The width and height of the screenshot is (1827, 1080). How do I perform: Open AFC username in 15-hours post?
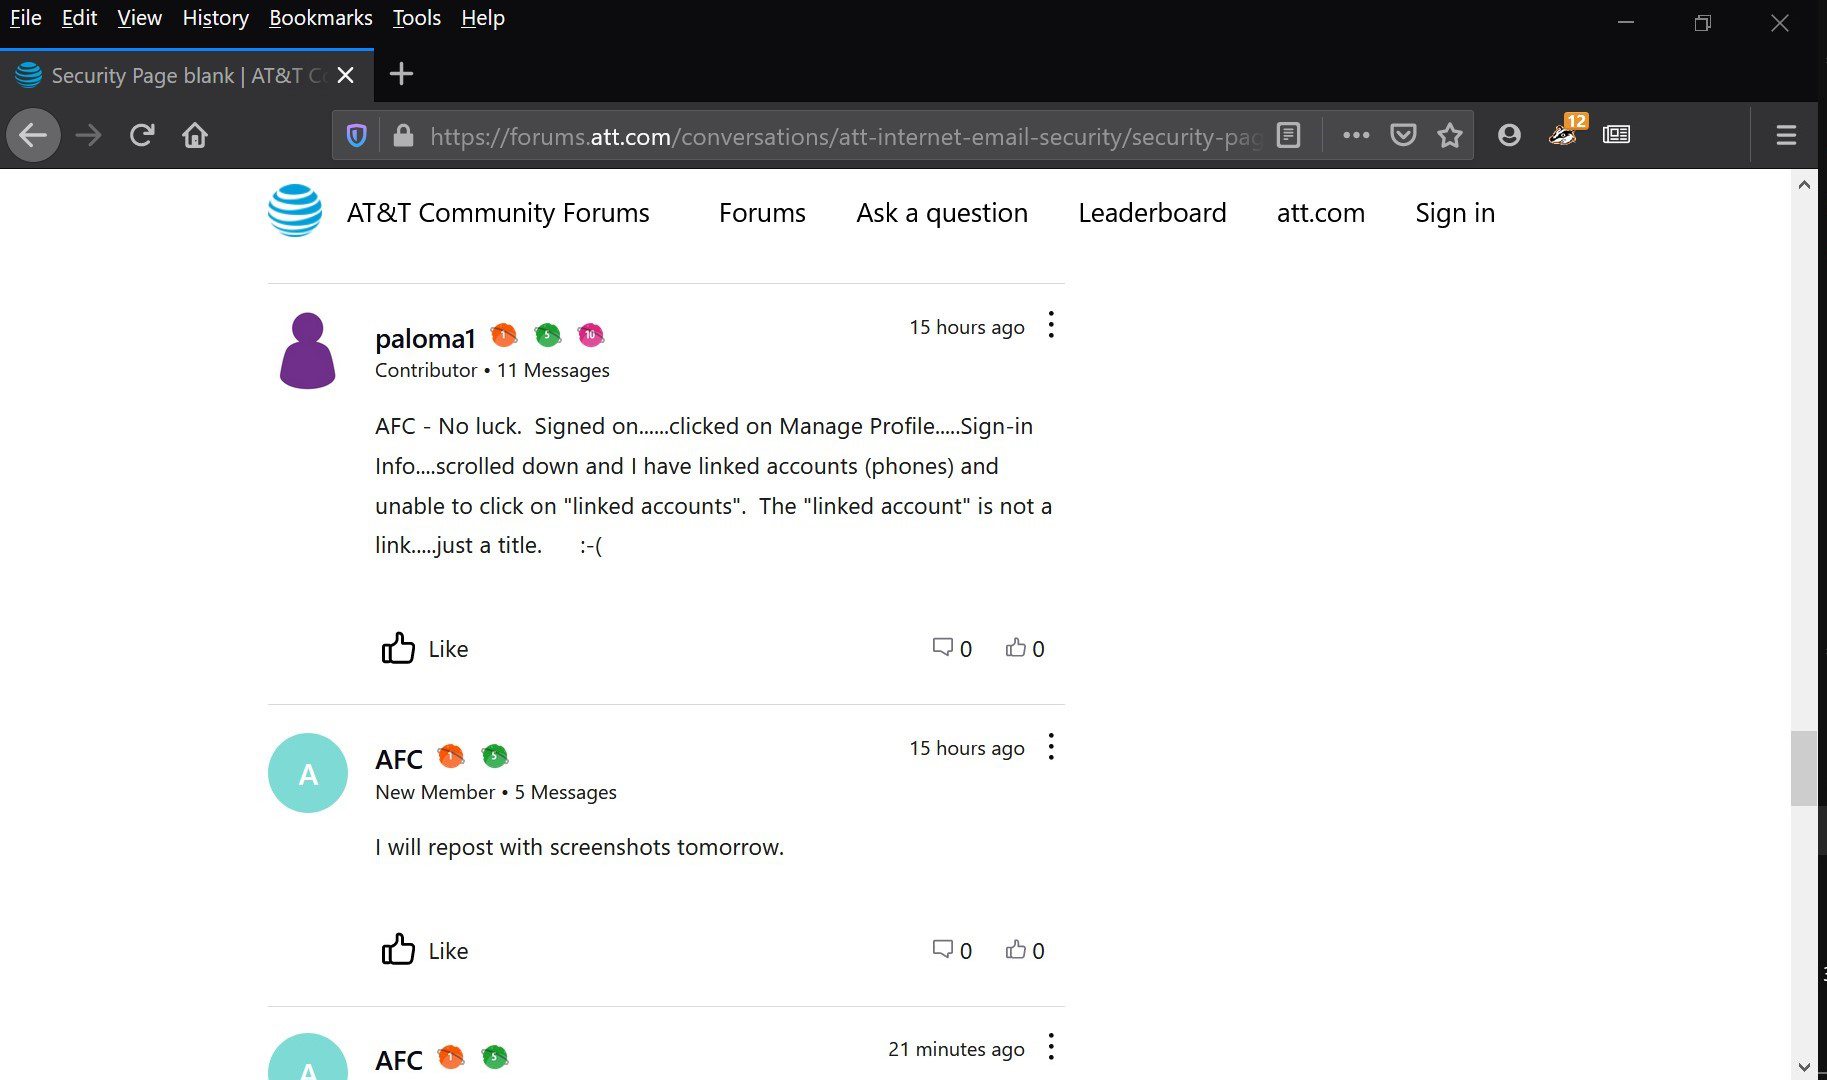click(399, 760)
